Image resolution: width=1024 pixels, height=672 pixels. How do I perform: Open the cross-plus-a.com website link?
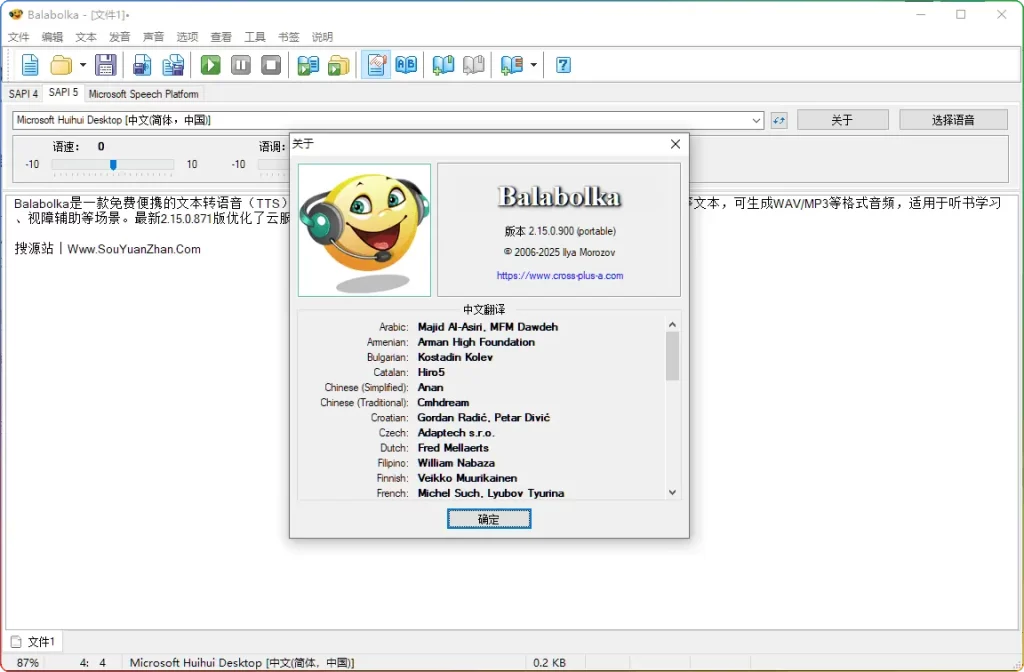[560, 276]
